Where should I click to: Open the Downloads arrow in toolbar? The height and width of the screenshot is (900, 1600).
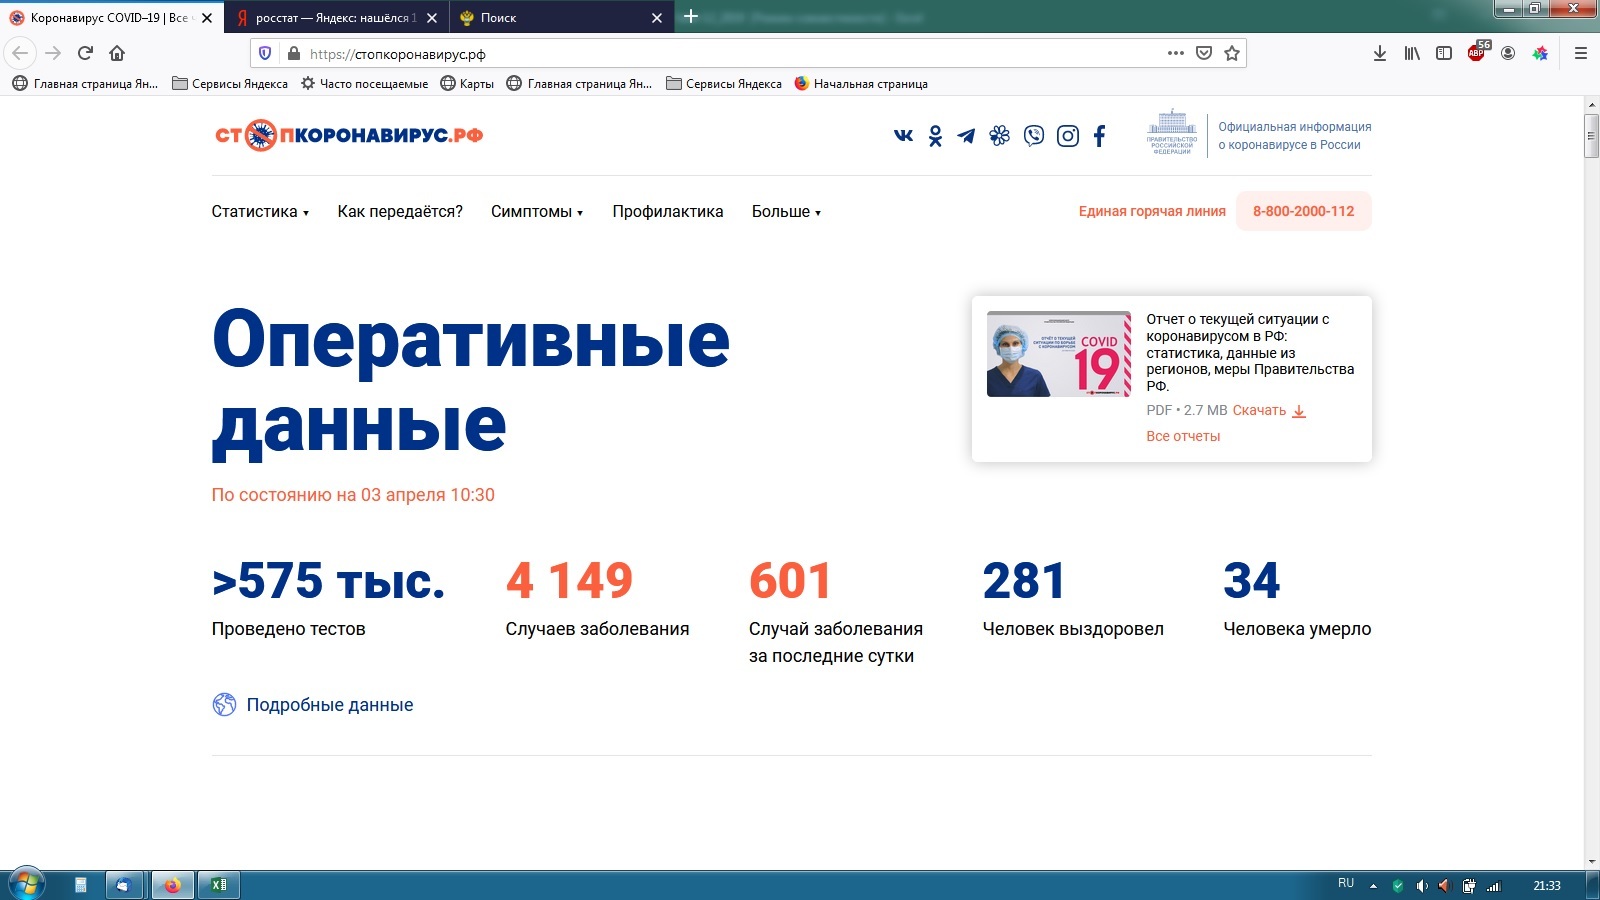1380,53
